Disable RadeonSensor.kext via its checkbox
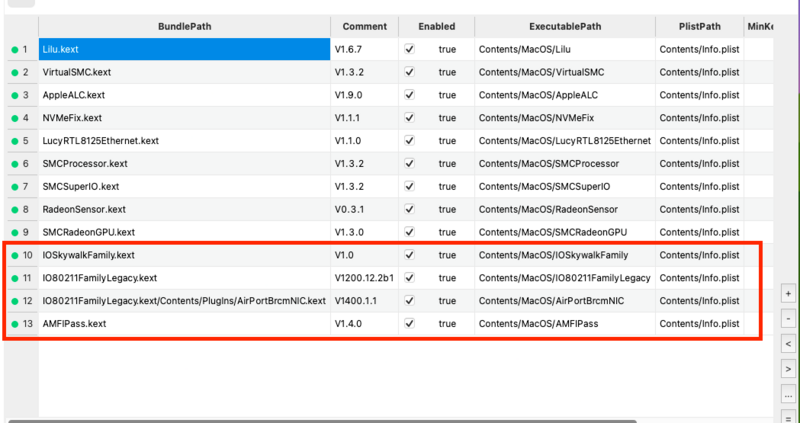This screenshot has width=800, height=423. (x=409, y=209)
